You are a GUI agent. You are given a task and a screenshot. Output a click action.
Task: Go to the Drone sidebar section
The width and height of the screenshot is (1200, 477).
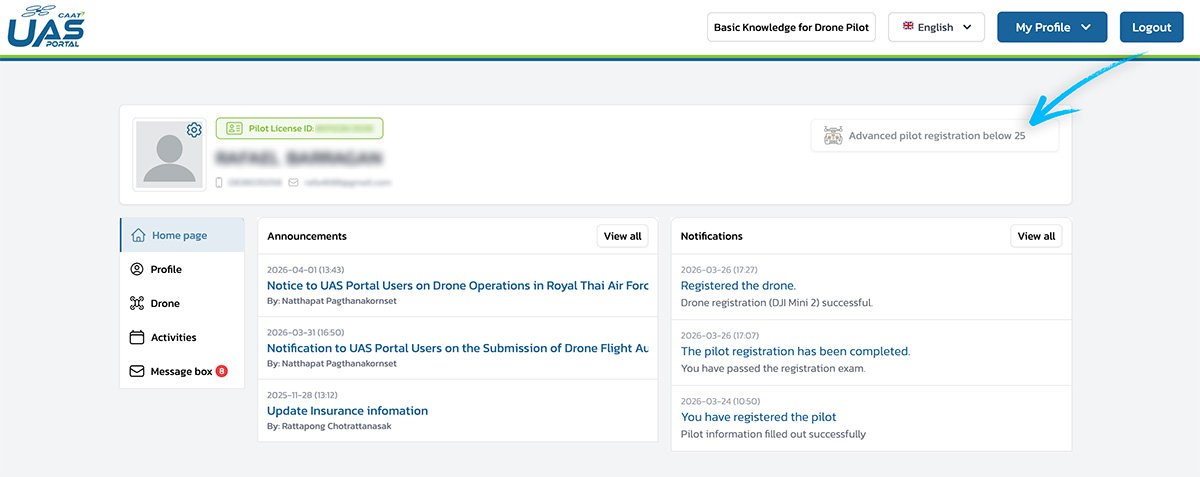pyautogui.click(x=165, y=303)
